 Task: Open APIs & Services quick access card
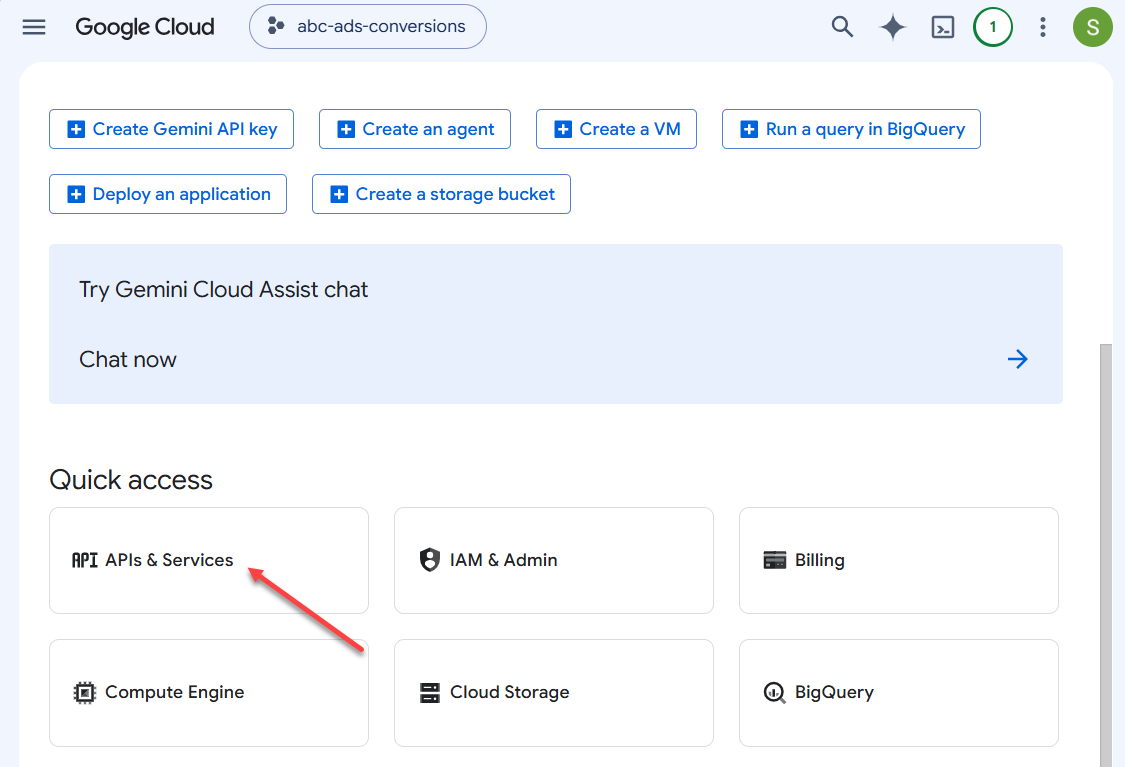click(x=209, y=560)
